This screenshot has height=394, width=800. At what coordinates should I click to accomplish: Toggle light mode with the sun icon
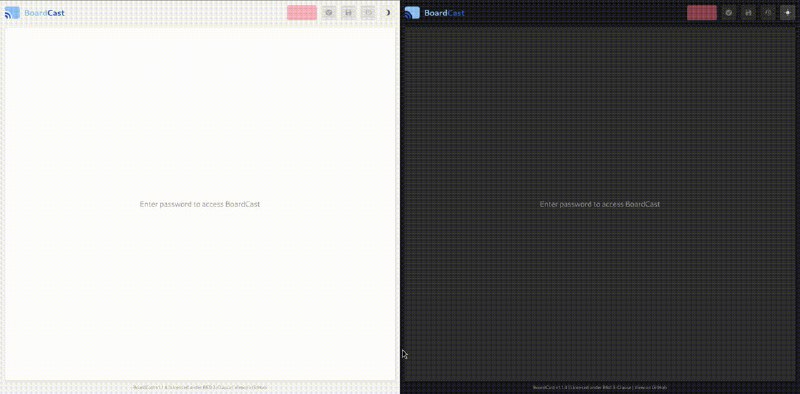788,13
